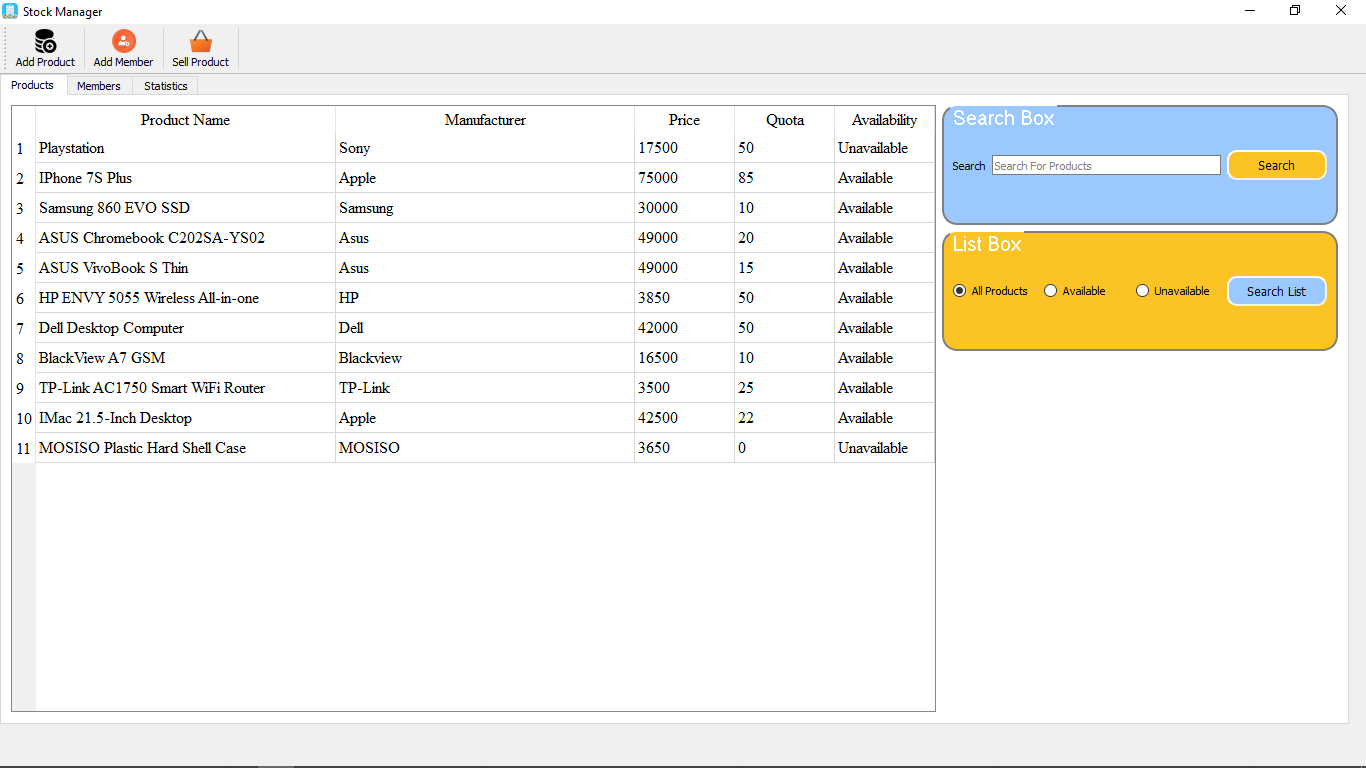Focus the Search For Products input field
Viewport: 1366px width, 768px height.
(x=1106, y=165)
